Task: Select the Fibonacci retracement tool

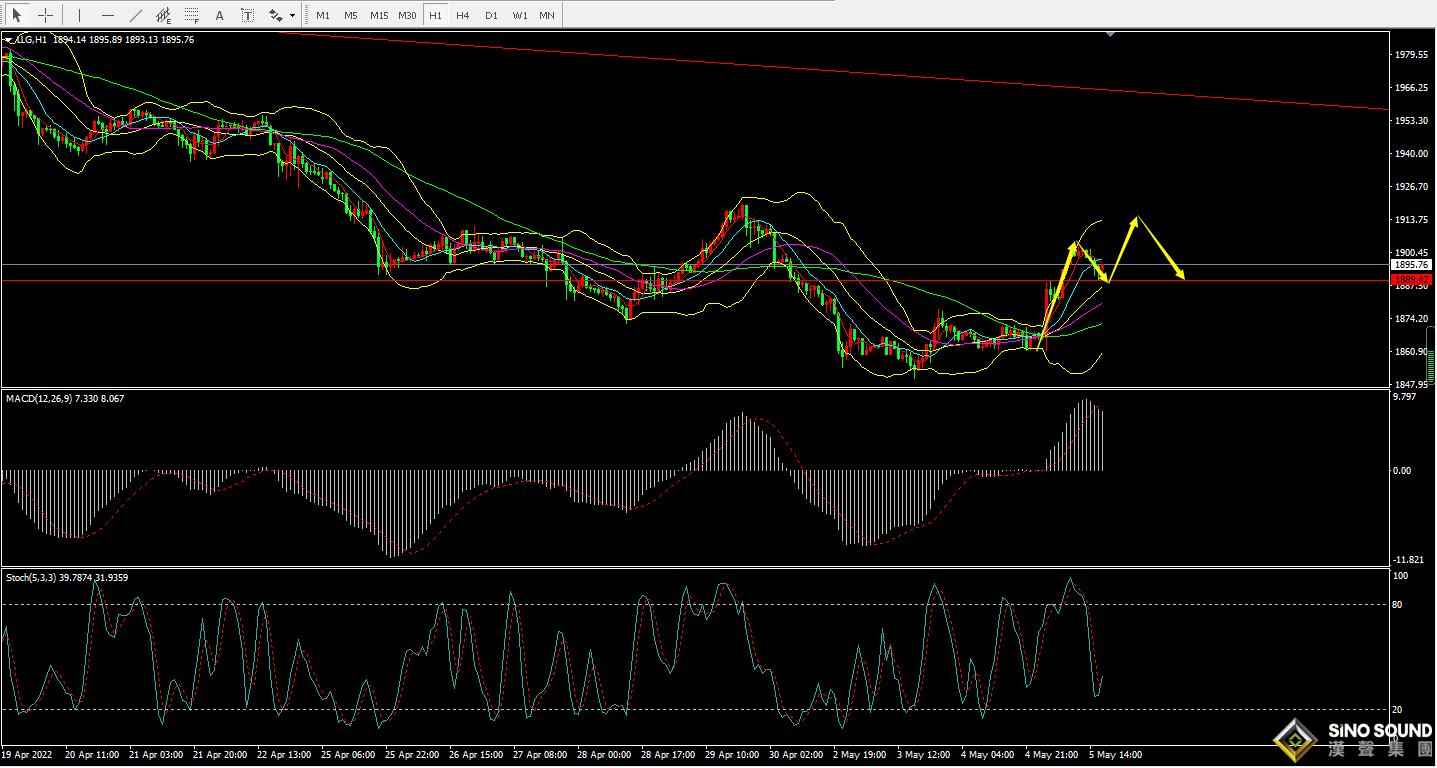Action: pos(191,15)
